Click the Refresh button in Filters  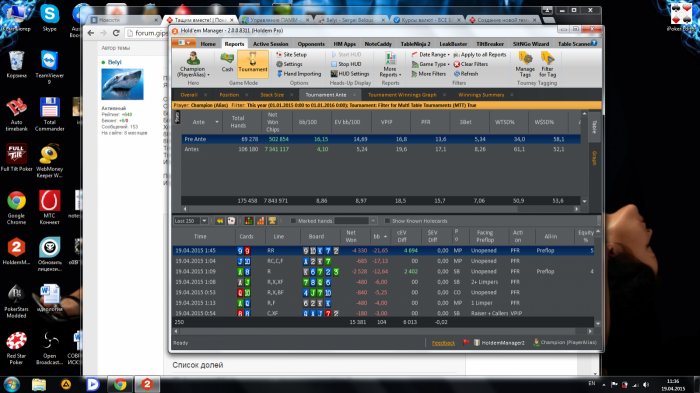(x=466, y=74)
